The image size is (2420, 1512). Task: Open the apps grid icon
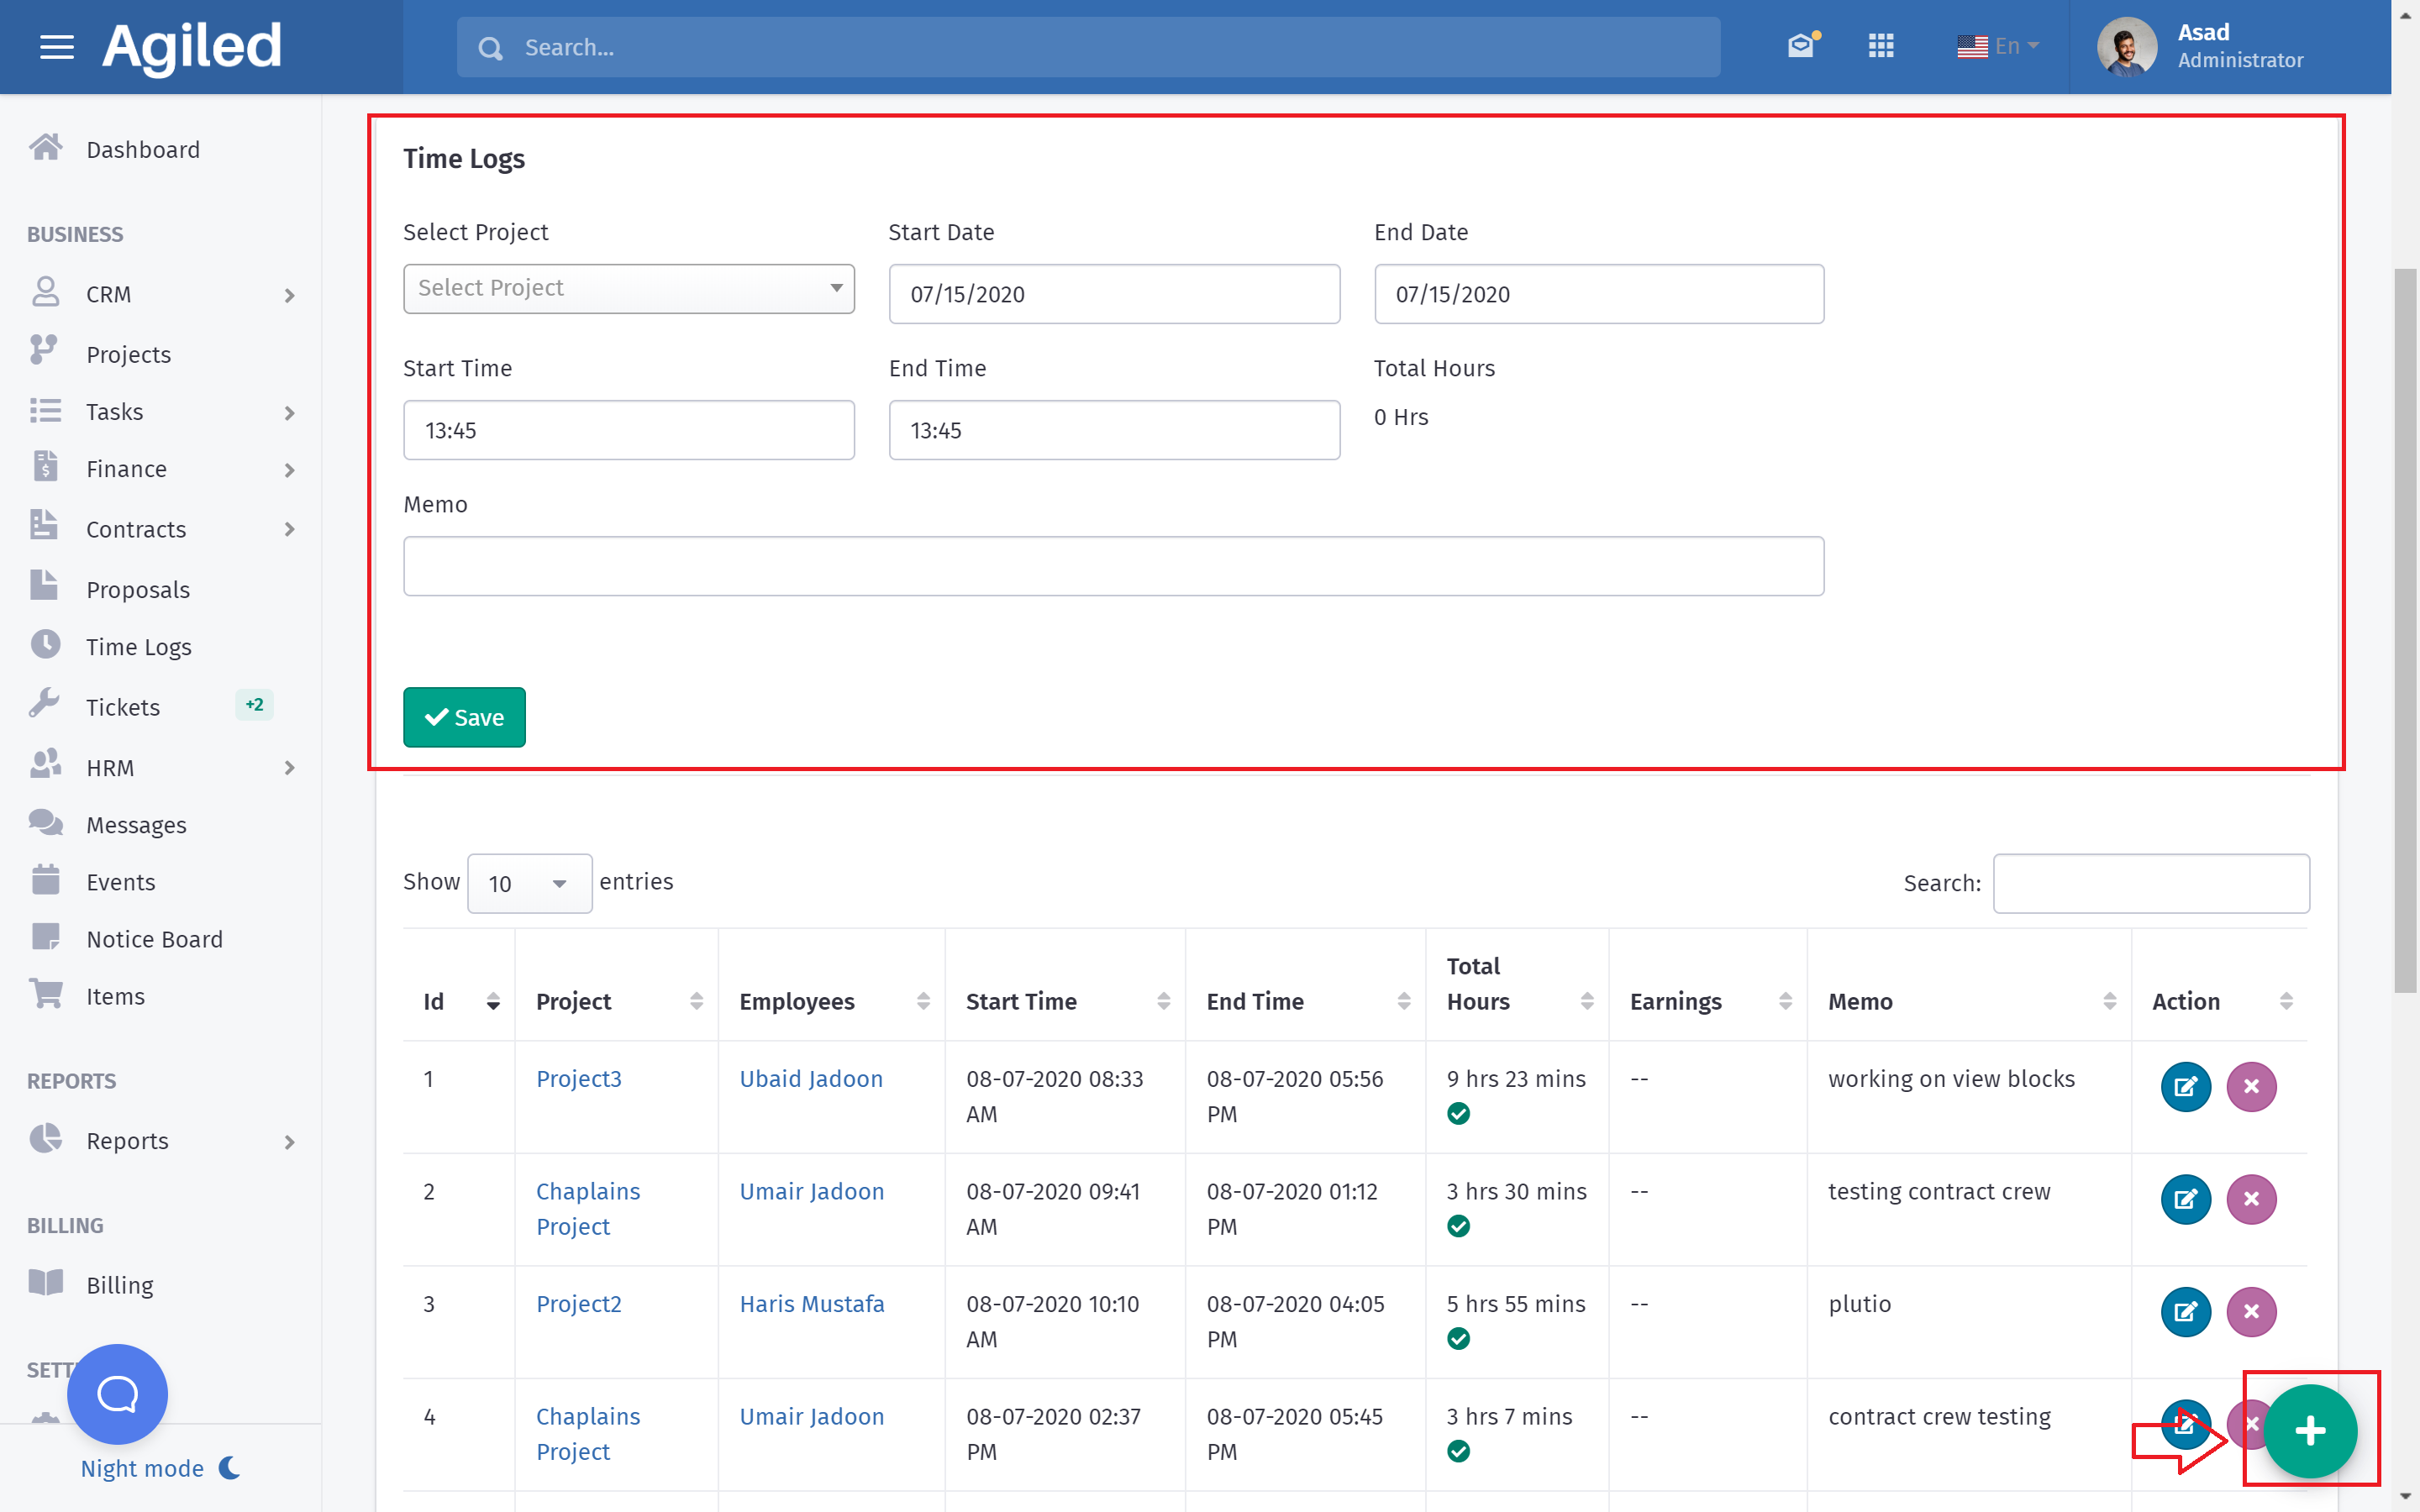pyautogui.click(x=1881, y=46)
